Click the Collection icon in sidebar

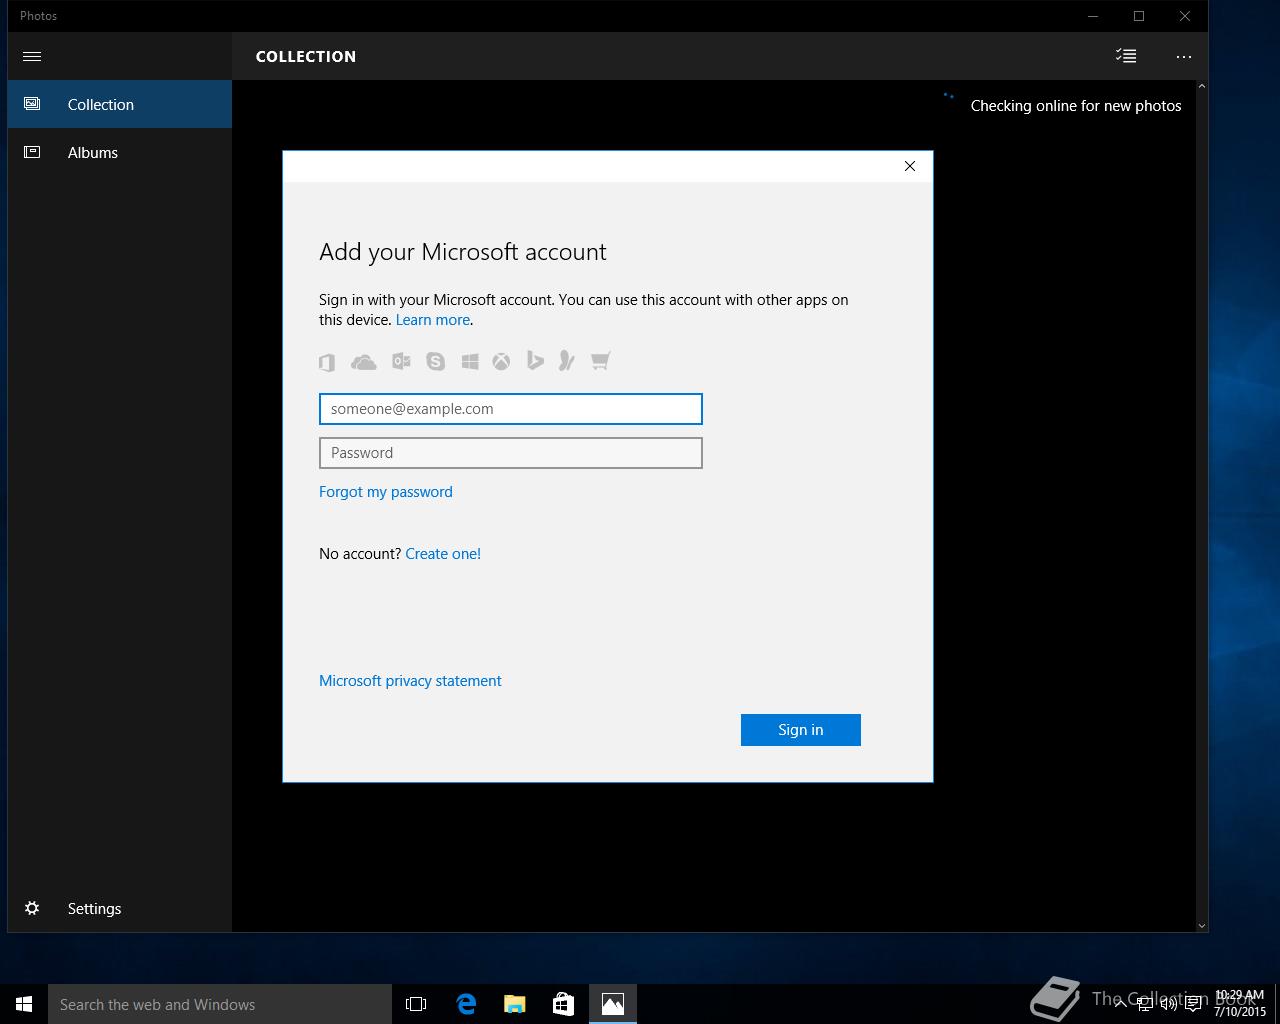[x=32, y=104]
